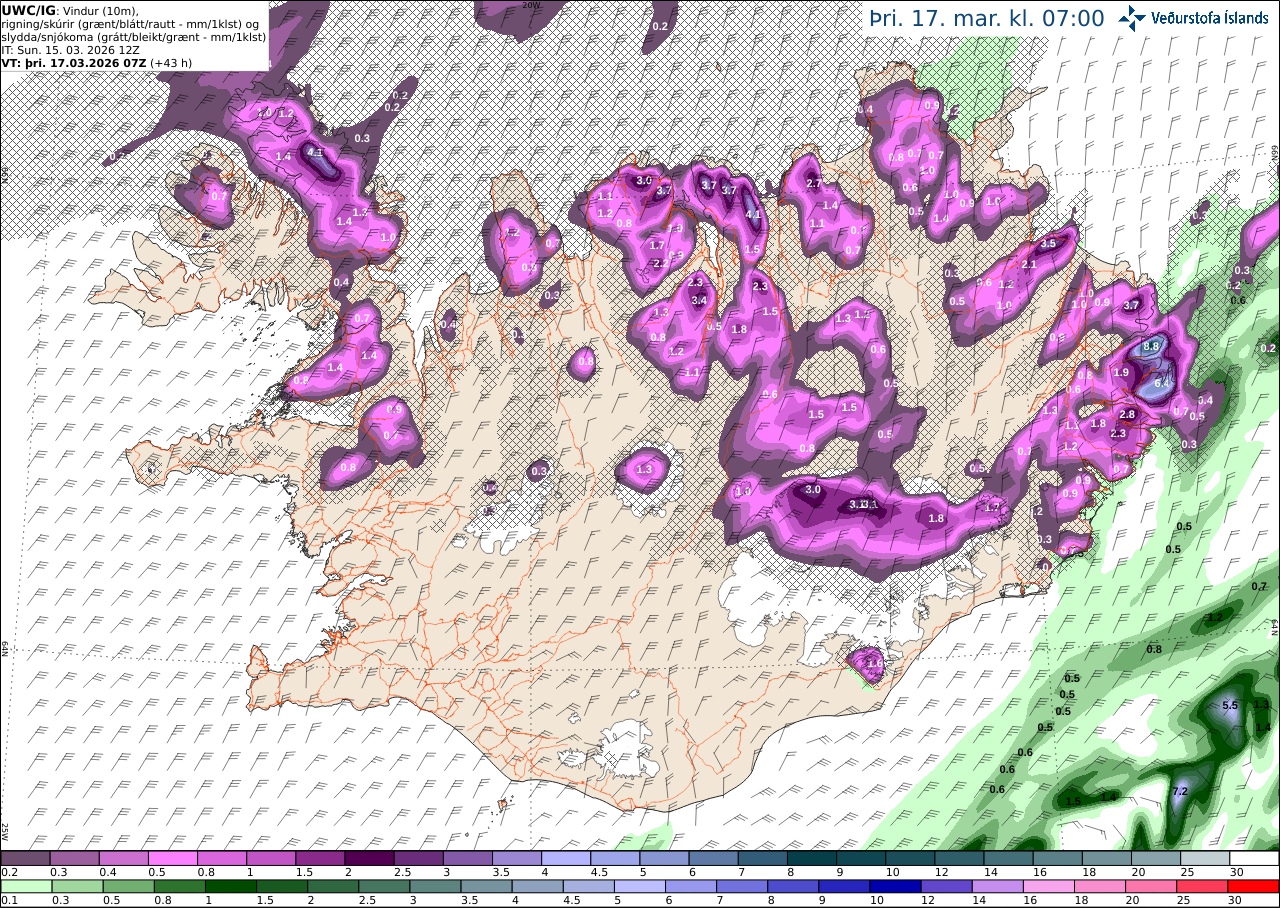Screen dimensions: 1280x908
Task: Click the '64N' latitude label on the left edge
Action: point(4,647)
